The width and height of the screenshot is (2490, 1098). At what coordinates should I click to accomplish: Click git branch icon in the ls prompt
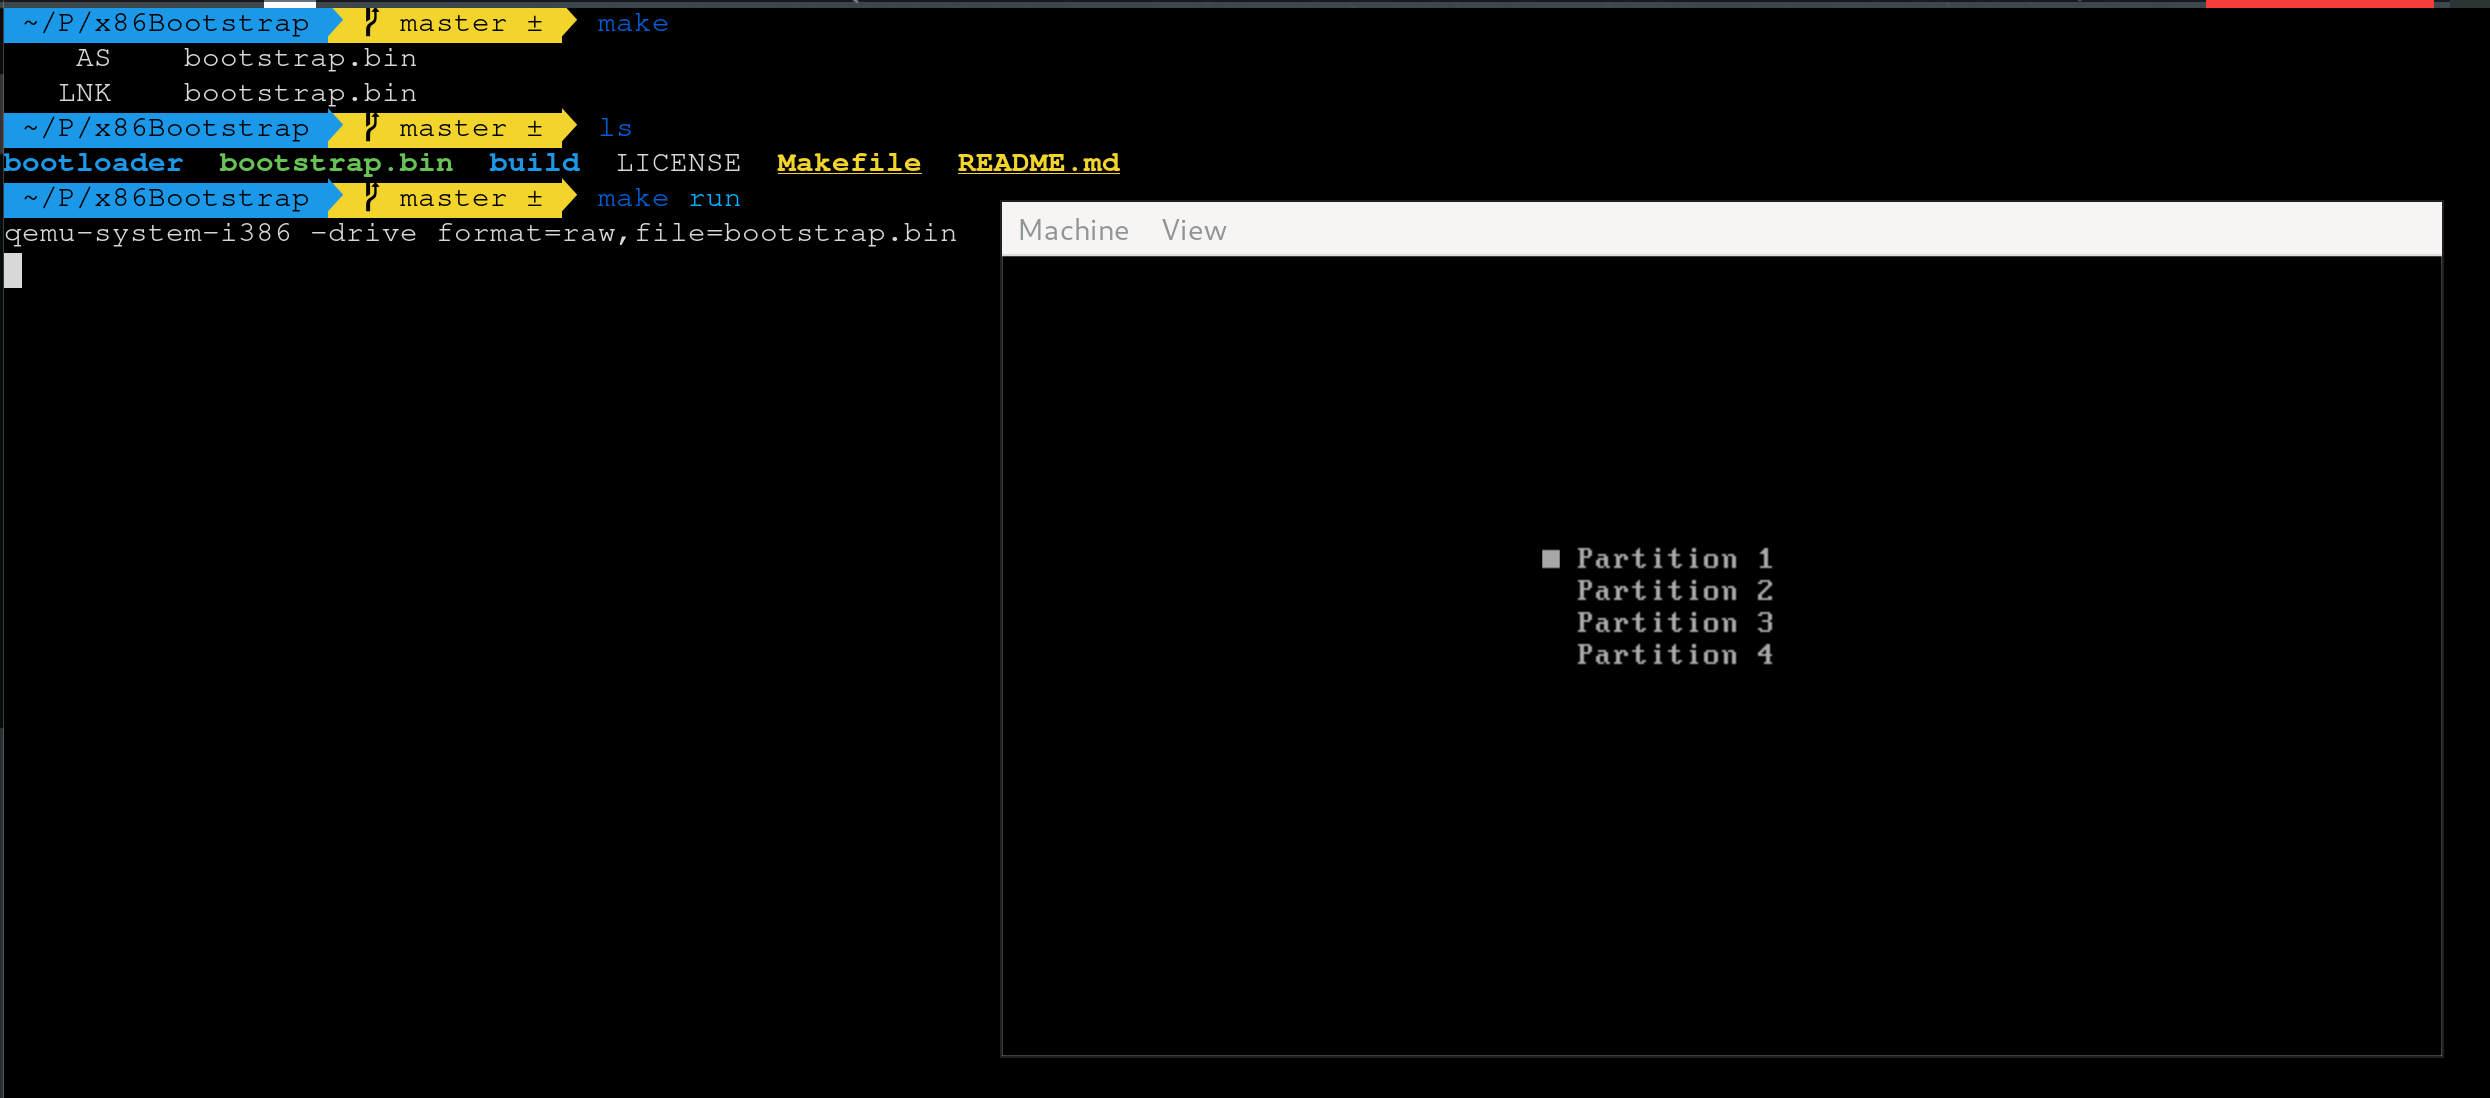click(371, 128)
